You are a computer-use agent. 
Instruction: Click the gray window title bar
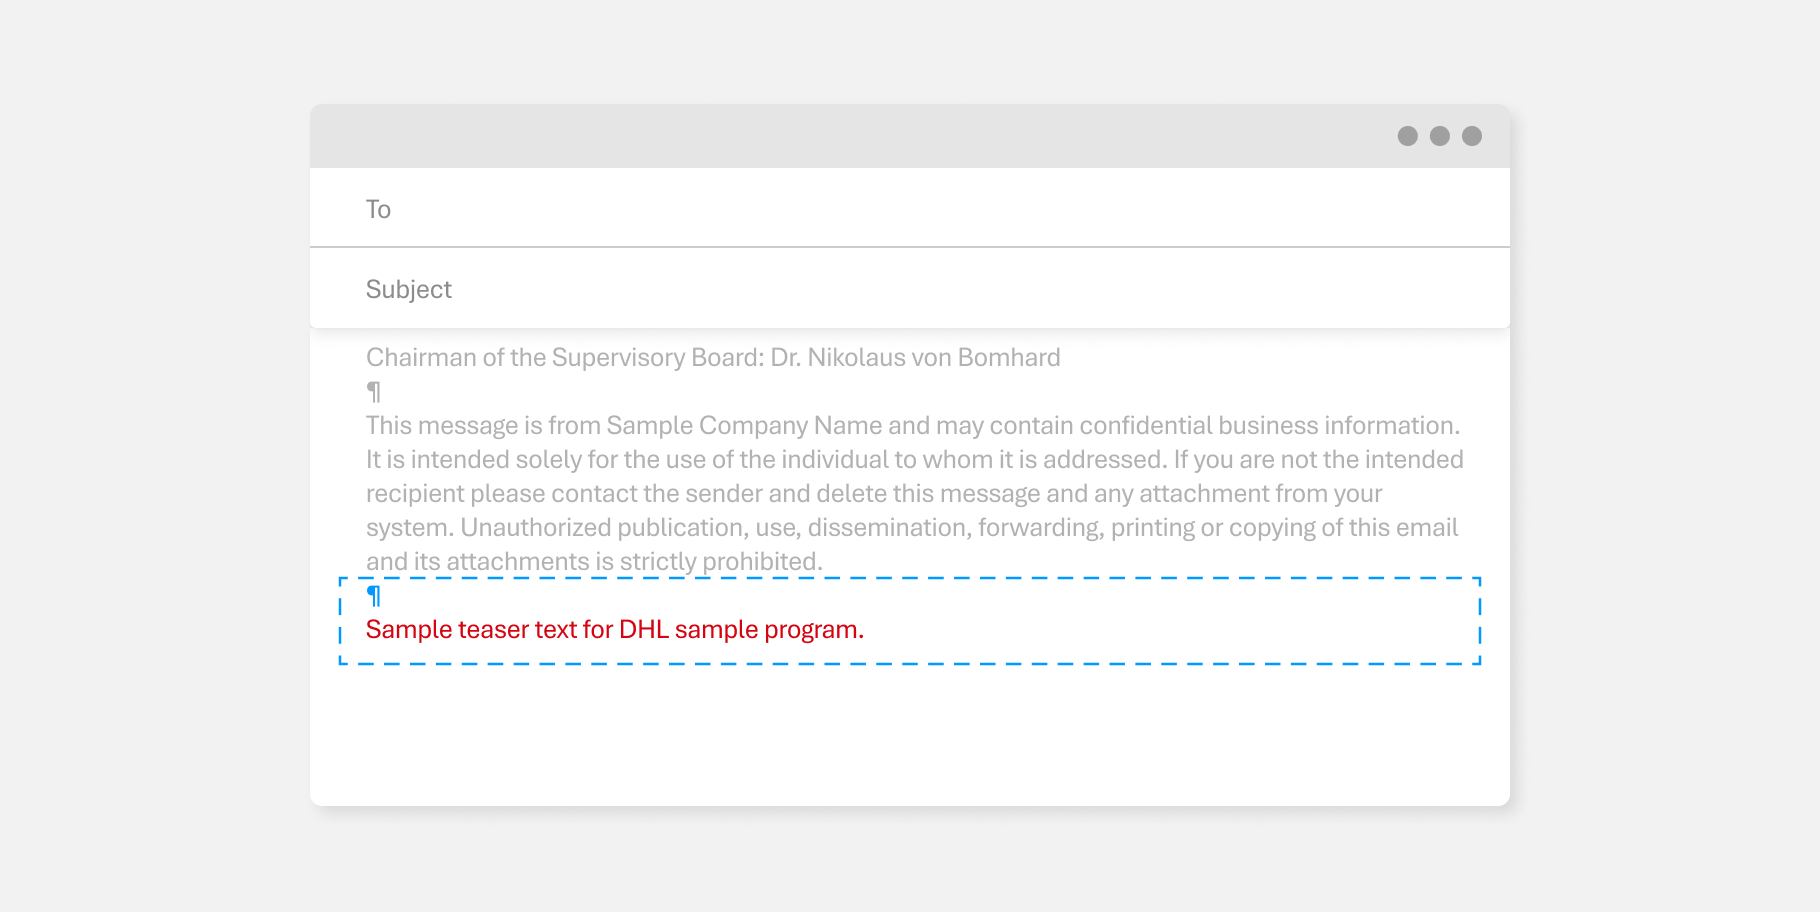(x=850, y=136)
